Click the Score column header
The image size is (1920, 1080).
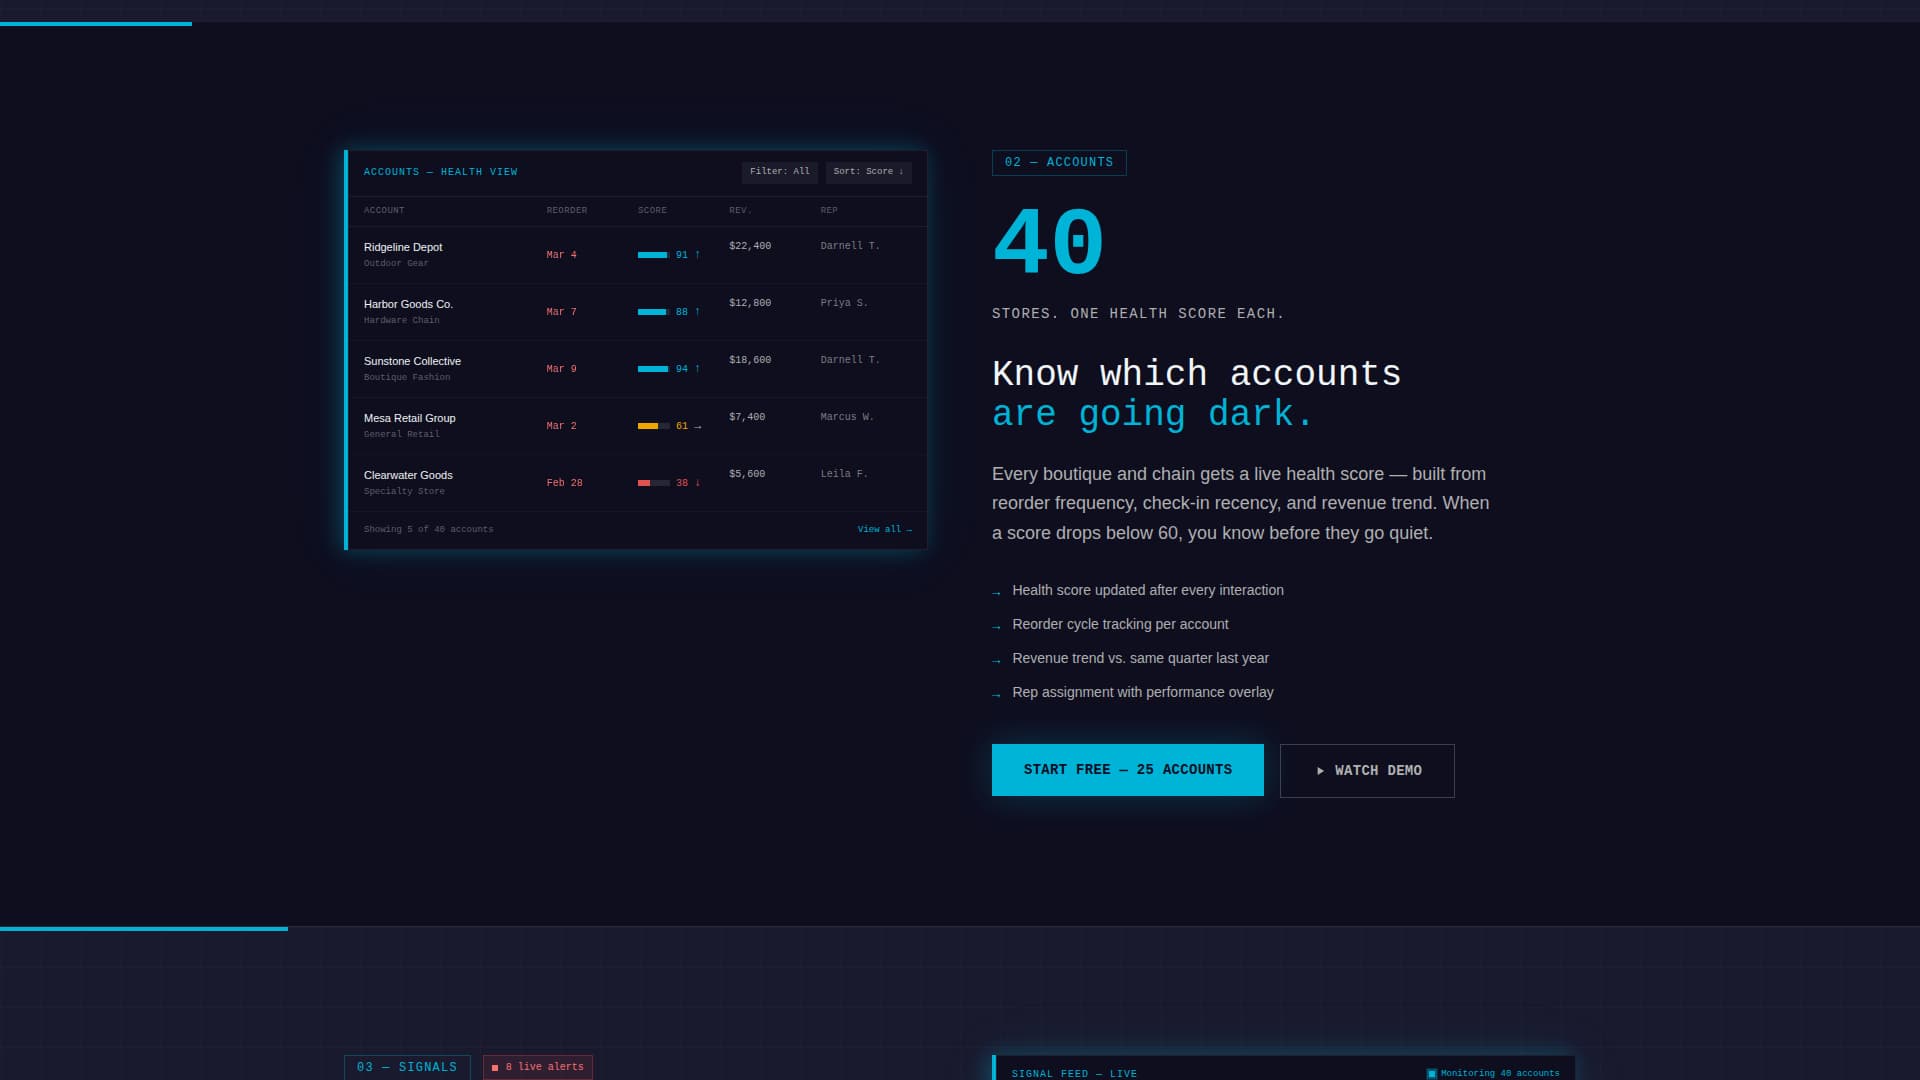tap(652, 210)
